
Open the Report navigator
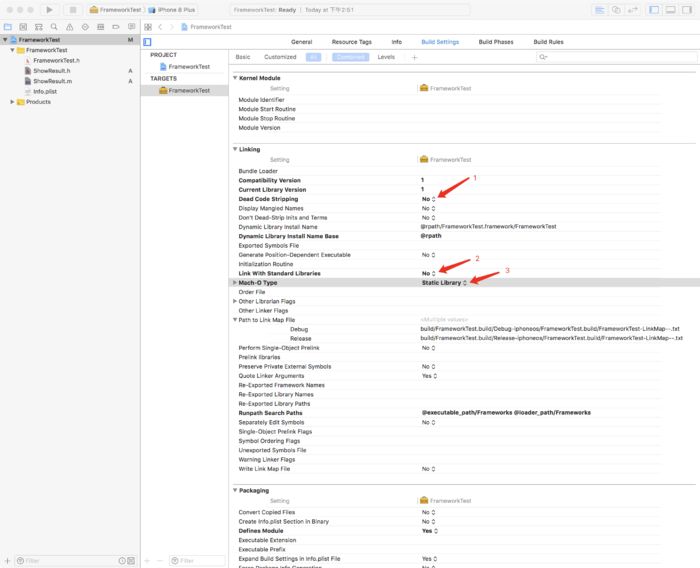pyautogui.click(x=131, y=27)
